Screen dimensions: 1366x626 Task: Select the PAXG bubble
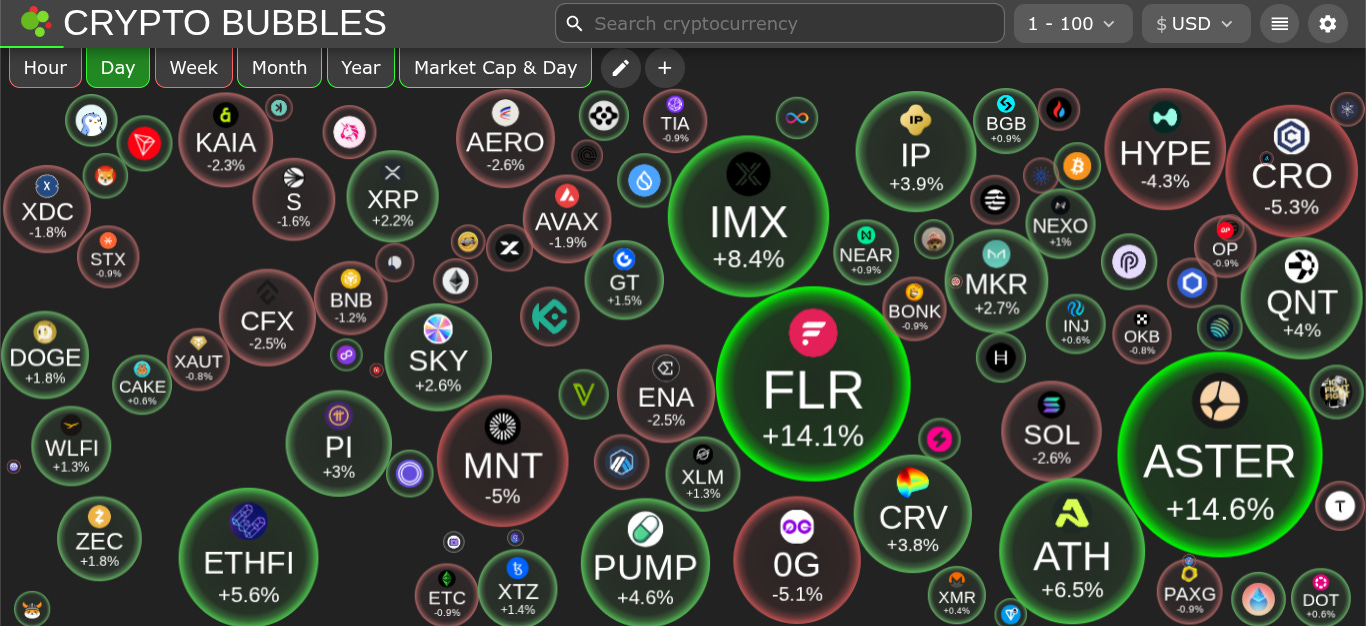click(x=1190, y=591)
